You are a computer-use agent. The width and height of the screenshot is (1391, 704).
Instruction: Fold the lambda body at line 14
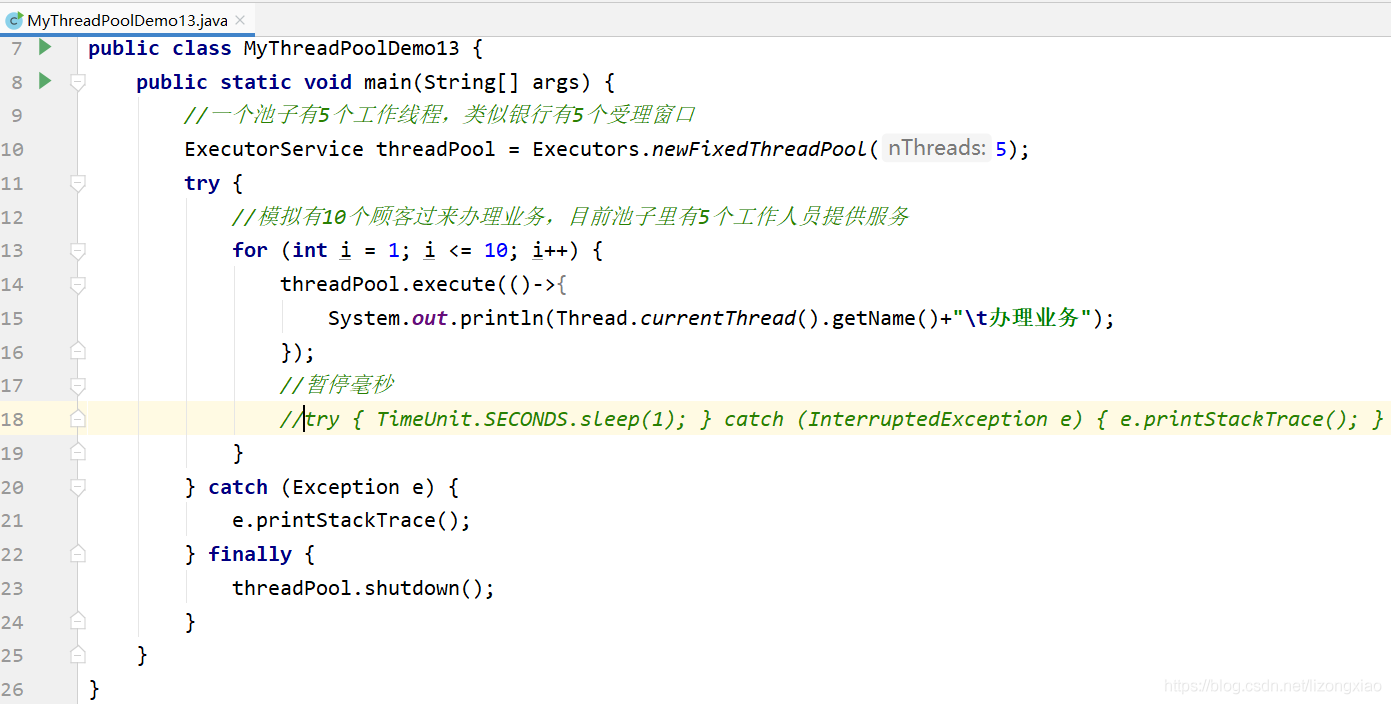pos(78,284)
